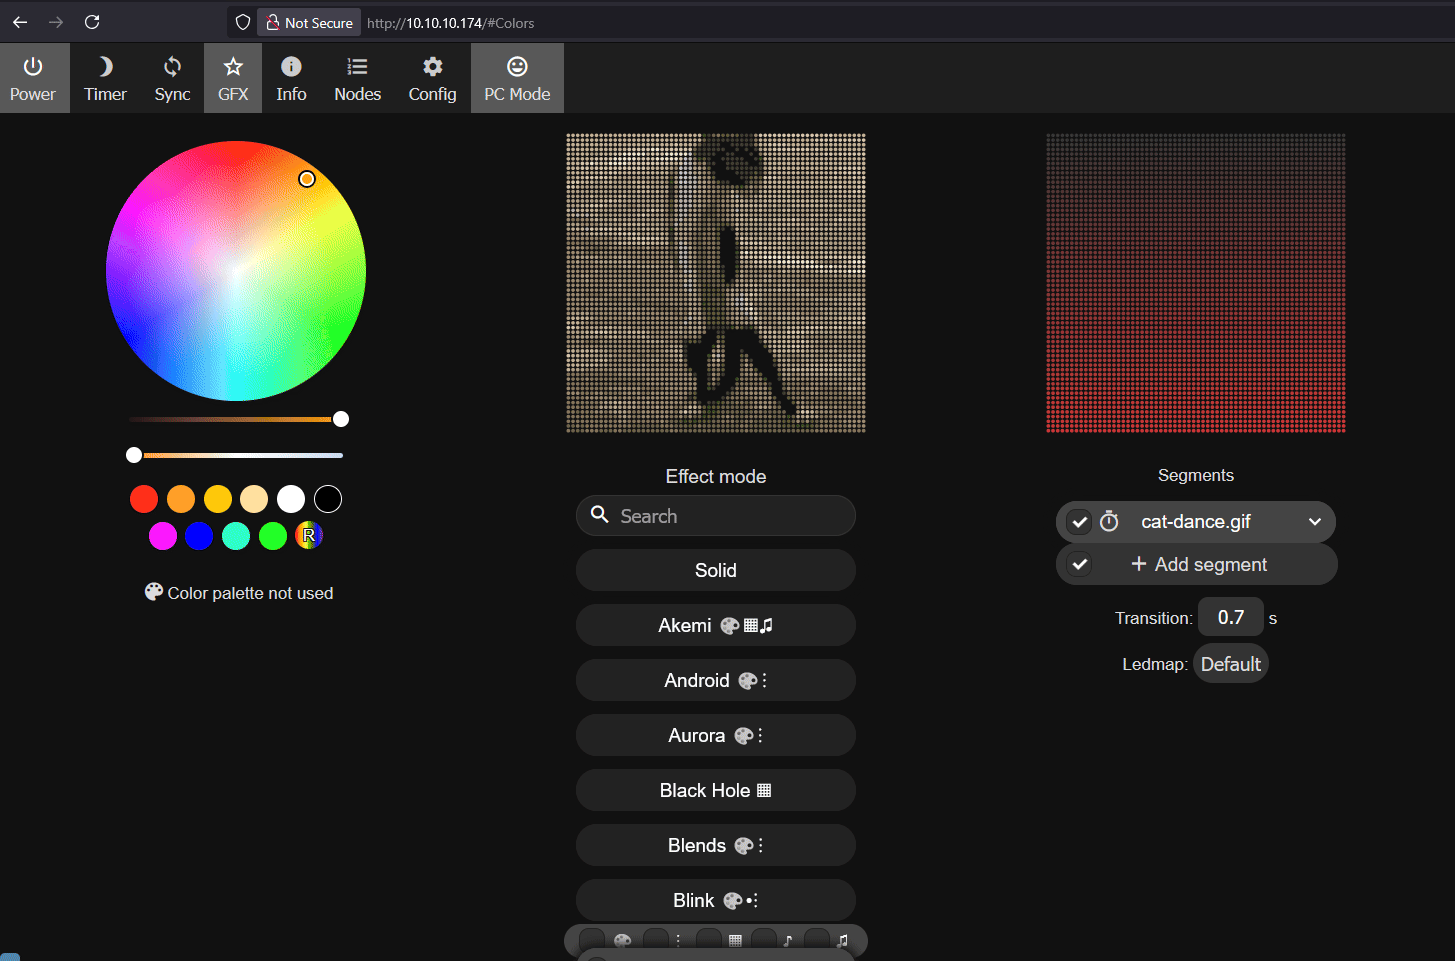Open the Timer nightlight option
Viewport: 1455px width, 961px height.
point(105,78)
